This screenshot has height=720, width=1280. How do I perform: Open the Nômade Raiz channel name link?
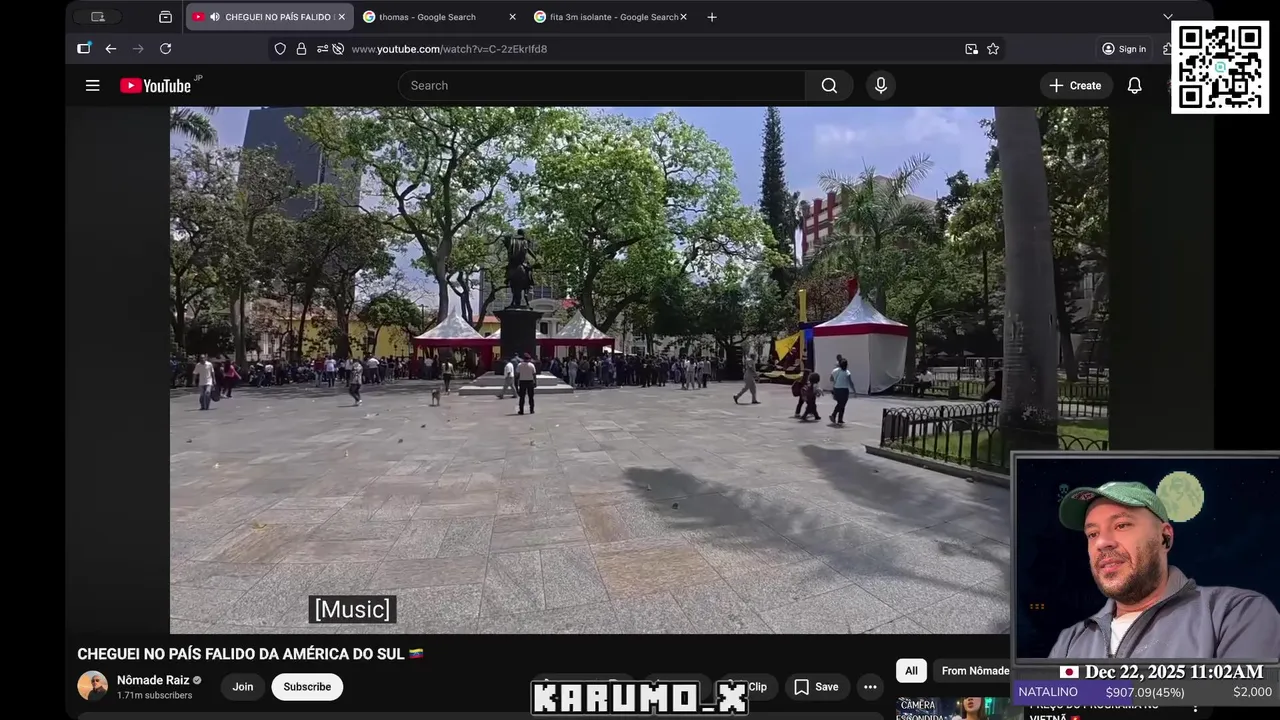[x=153, y=680]
